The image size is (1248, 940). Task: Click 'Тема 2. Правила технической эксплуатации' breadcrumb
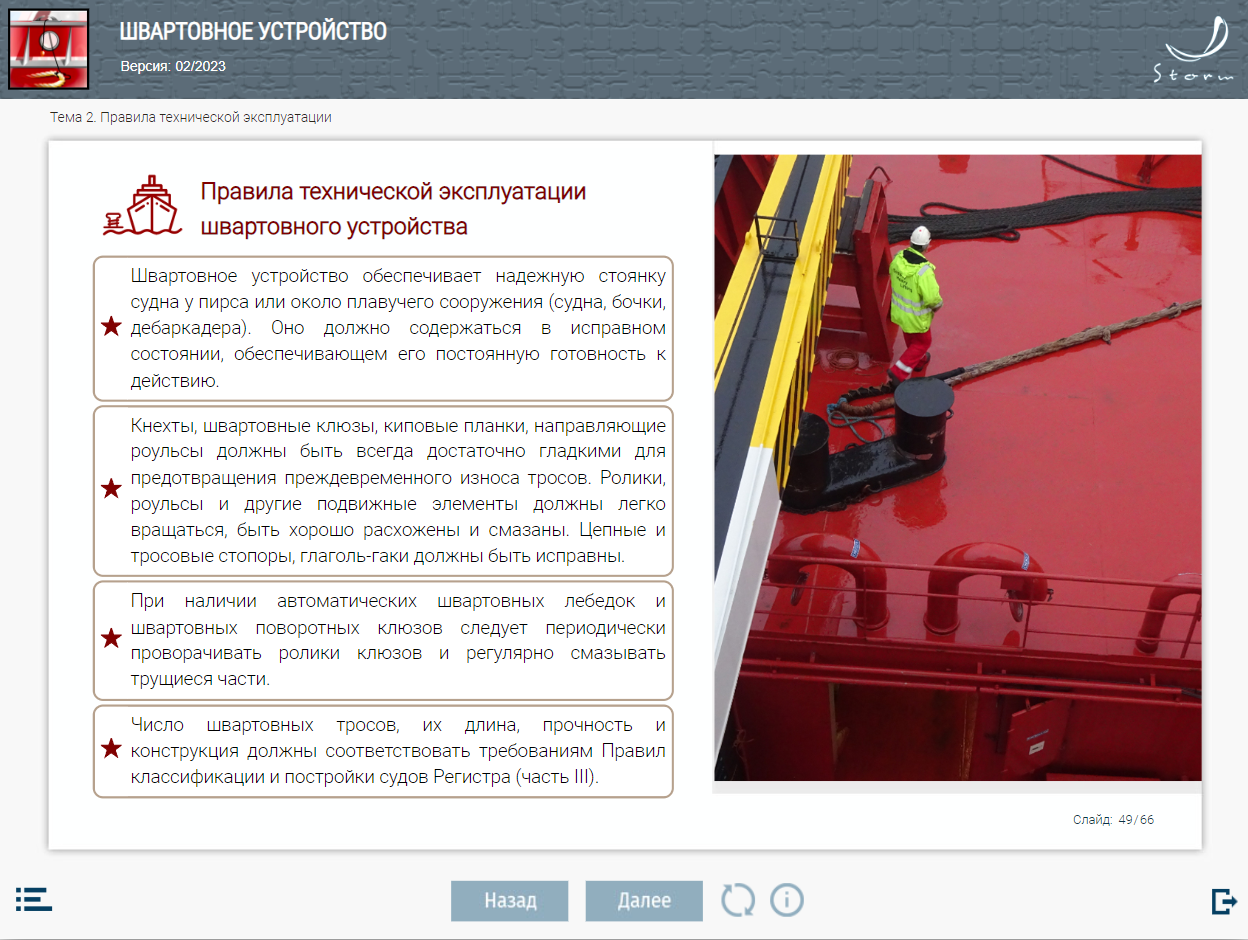coord(191,117)
